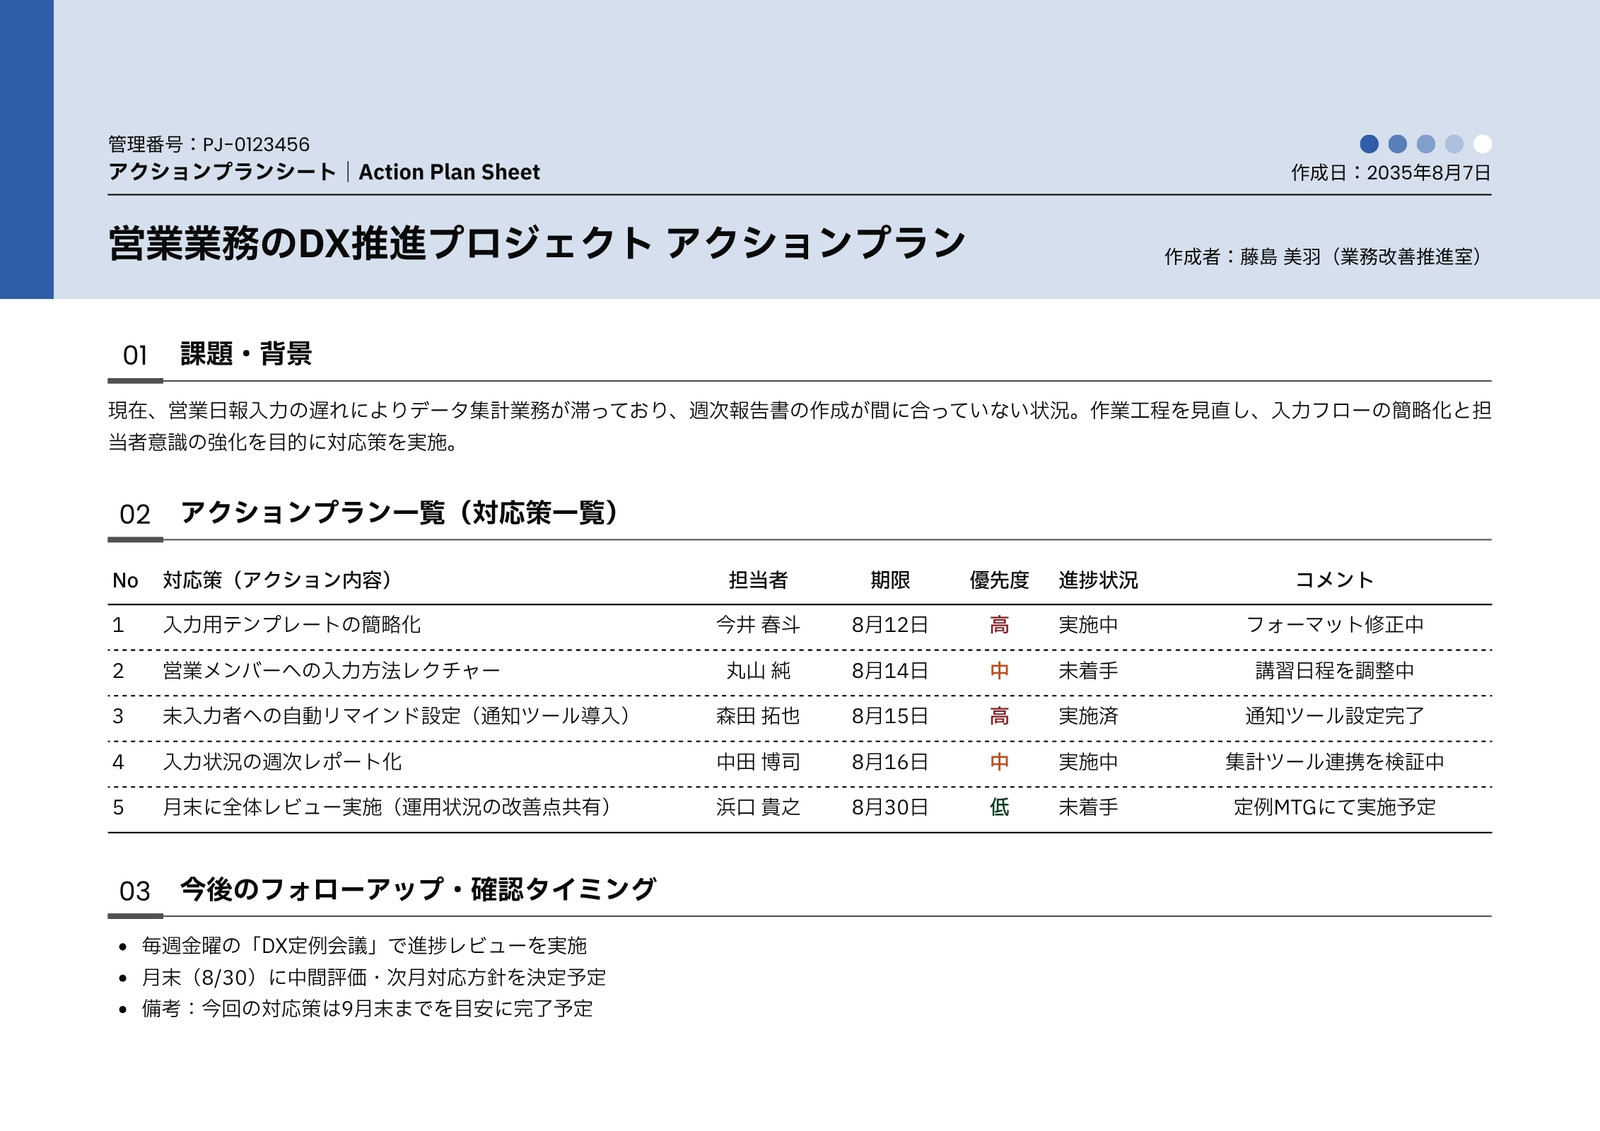The width and height of the screenshot is (1600, 1131).
Task: Click the 作成日 2035年8月7日 field
Action: click(1391, 173)
